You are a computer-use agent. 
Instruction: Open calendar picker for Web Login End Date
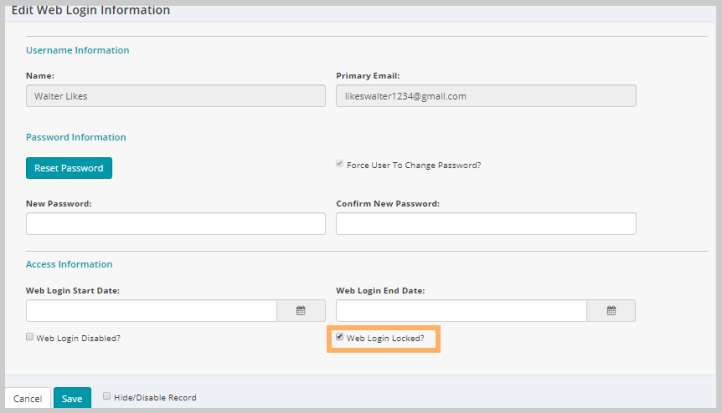[x=611, y=311]
